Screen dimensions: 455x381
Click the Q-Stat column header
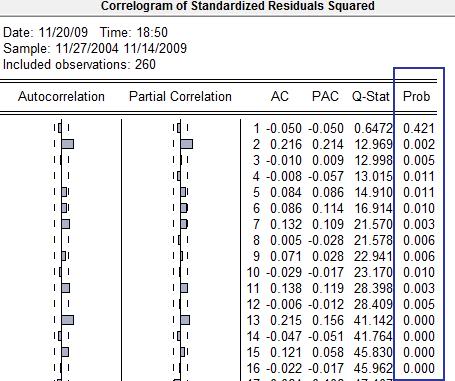pyautogui.click(x=371, y=96)
